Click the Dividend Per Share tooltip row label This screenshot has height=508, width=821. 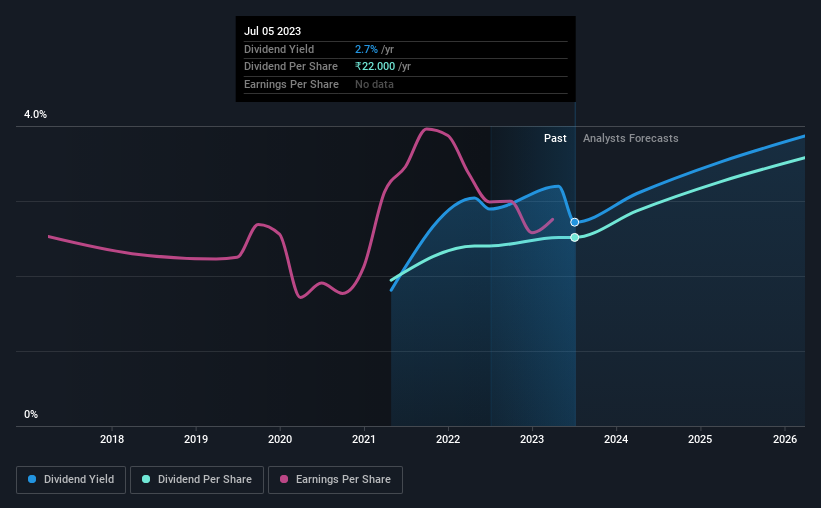coord(291,67)
